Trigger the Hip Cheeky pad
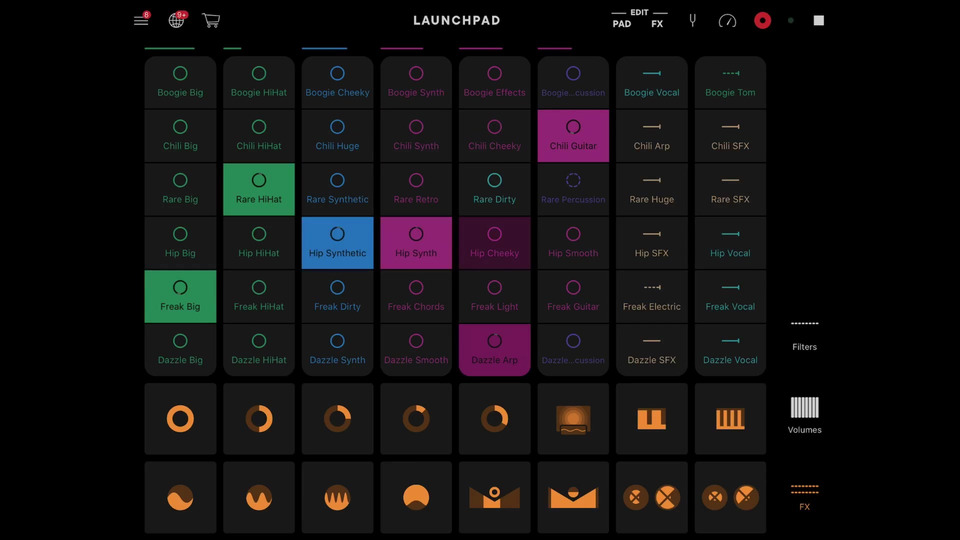Screen dimensions: 960x540 pos(494,243)
